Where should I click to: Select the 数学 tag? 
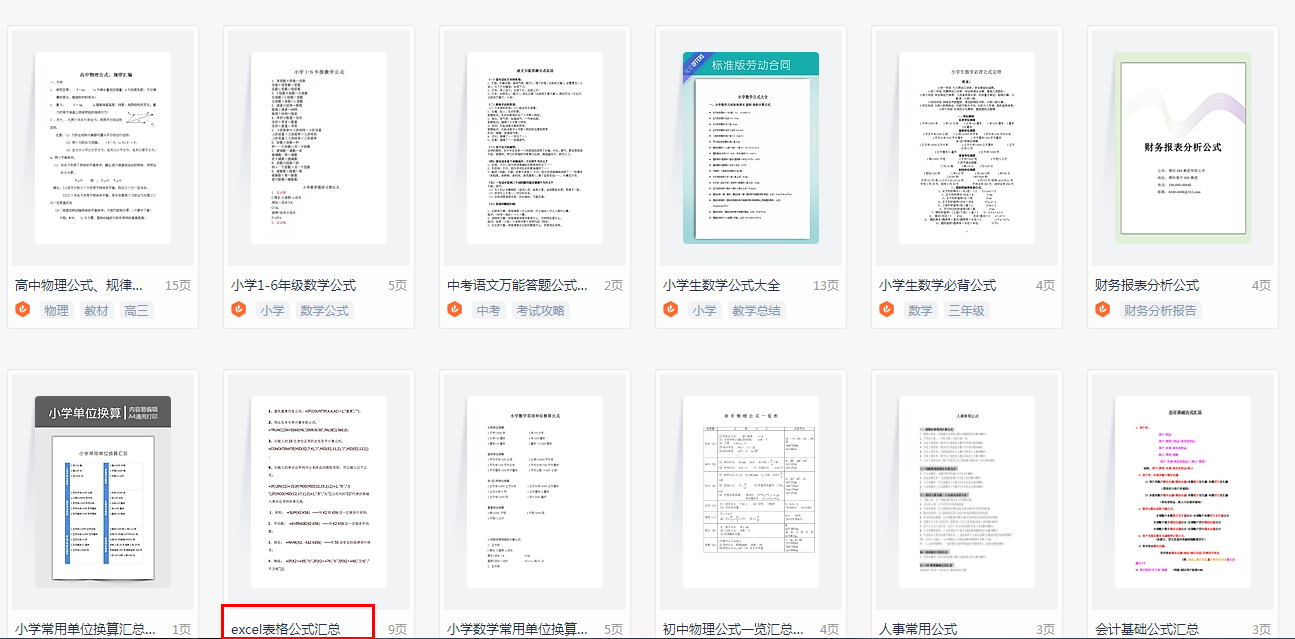(x=921, y=310)
